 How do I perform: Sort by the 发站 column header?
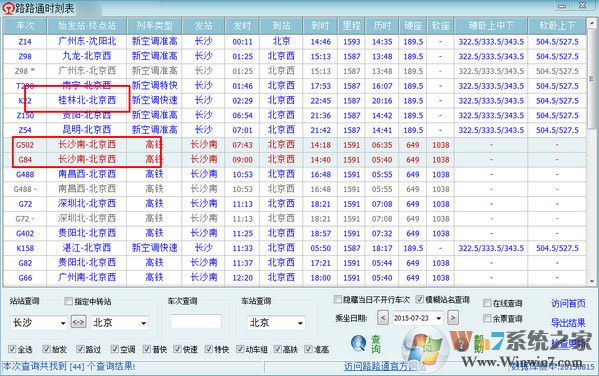pyautogui.click(x=204, y=26)
